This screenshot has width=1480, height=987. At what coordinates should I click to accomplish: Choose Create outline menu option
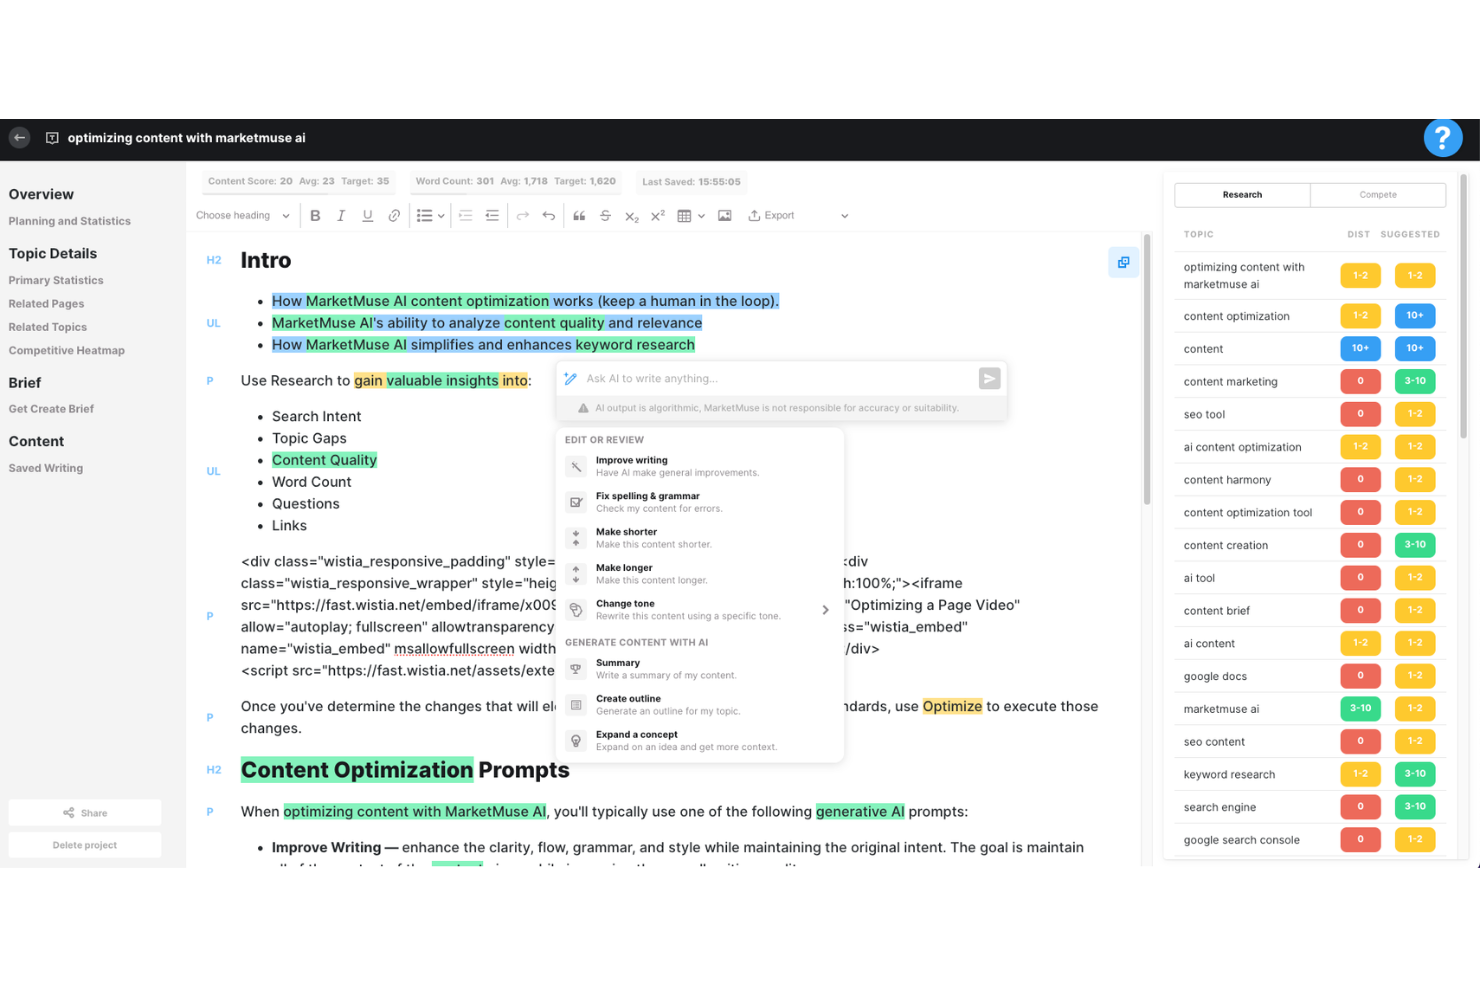coord(700,705)
